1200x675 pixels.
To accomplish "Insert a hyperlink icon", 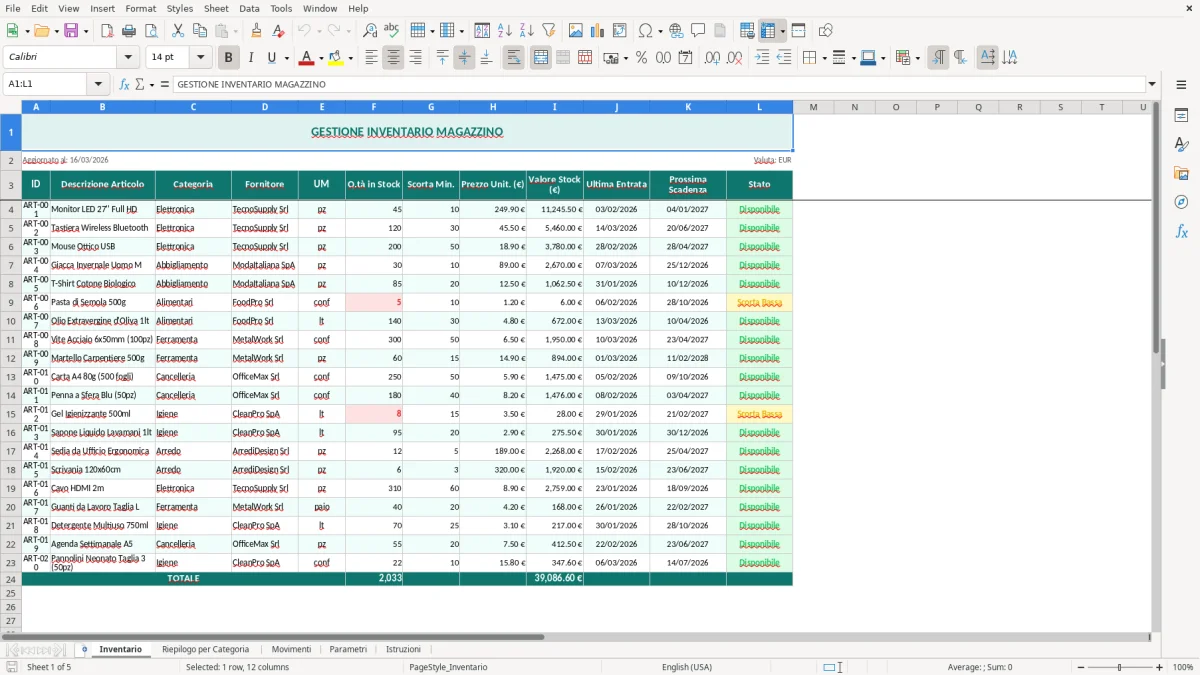I will [x=676, y=31].
